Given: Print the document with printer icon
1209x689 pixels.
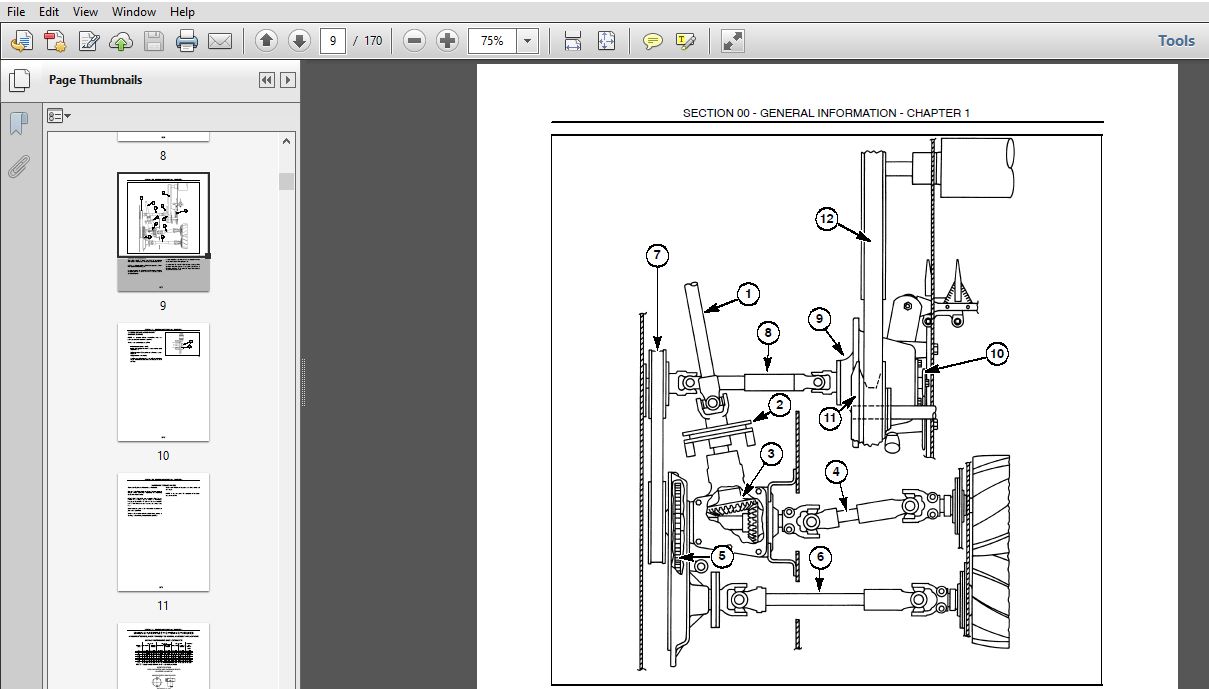Looking at the screenshot, I should [x=187, y=41].
